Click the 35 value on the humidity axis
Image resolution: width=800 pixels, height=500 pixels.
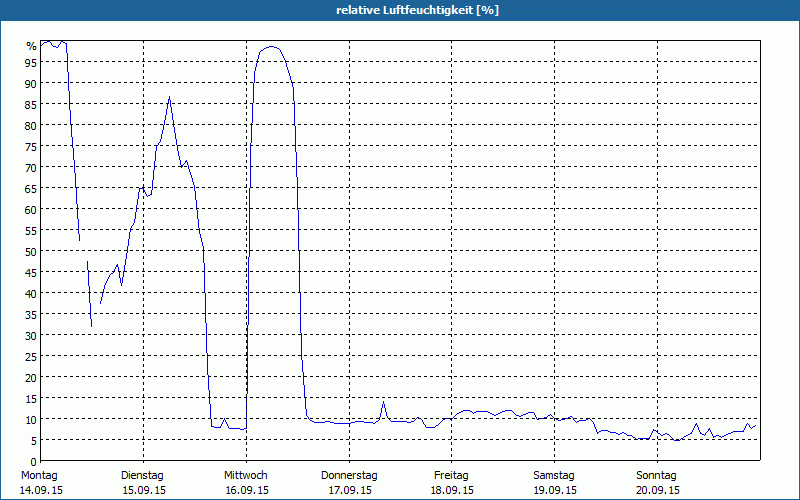pos(31,314)
